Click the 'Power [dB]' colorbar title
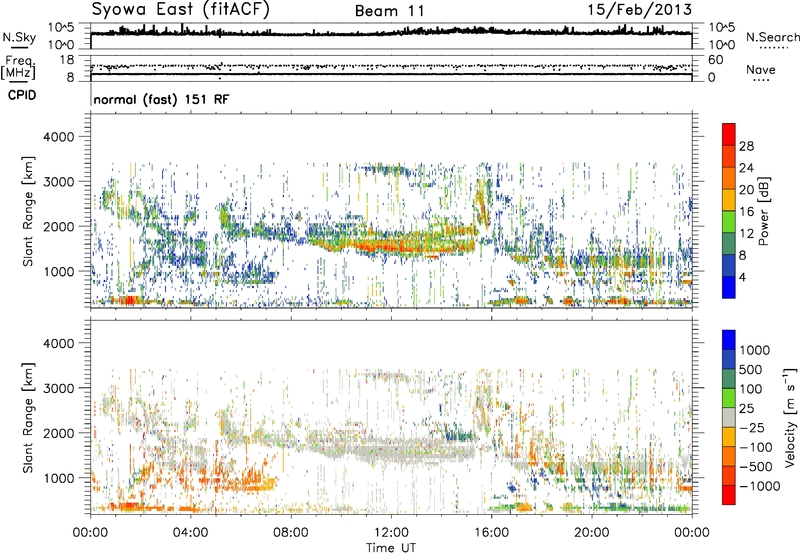Screen dimensions: 800x554 [x=764, y=211]
